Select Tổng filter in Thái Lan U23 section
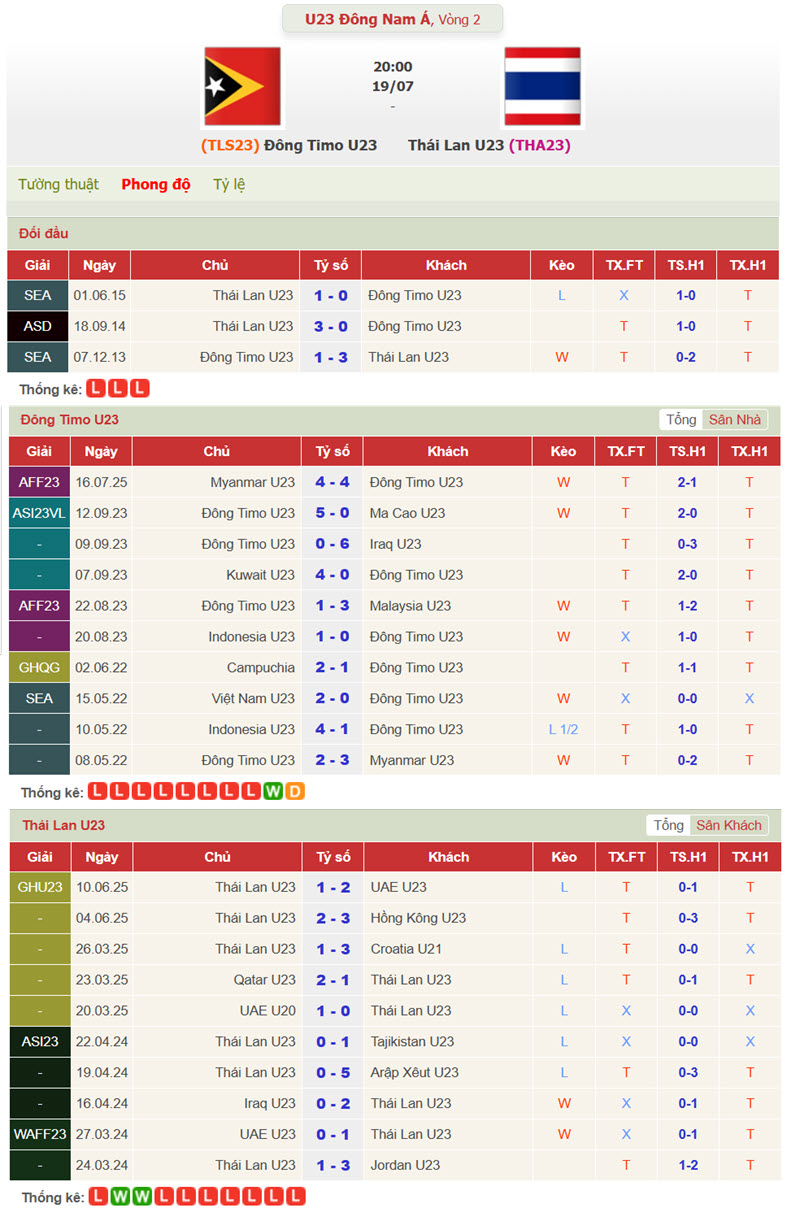This screenshot has width=800, height=1208. tap(668, 825)
